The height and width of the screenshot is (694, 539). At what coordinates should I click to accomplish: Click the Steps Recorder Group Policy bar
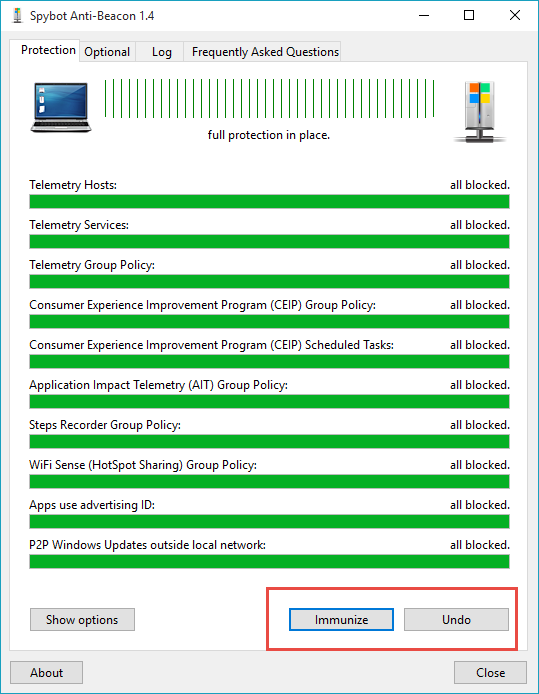click(x=269, y=441)
